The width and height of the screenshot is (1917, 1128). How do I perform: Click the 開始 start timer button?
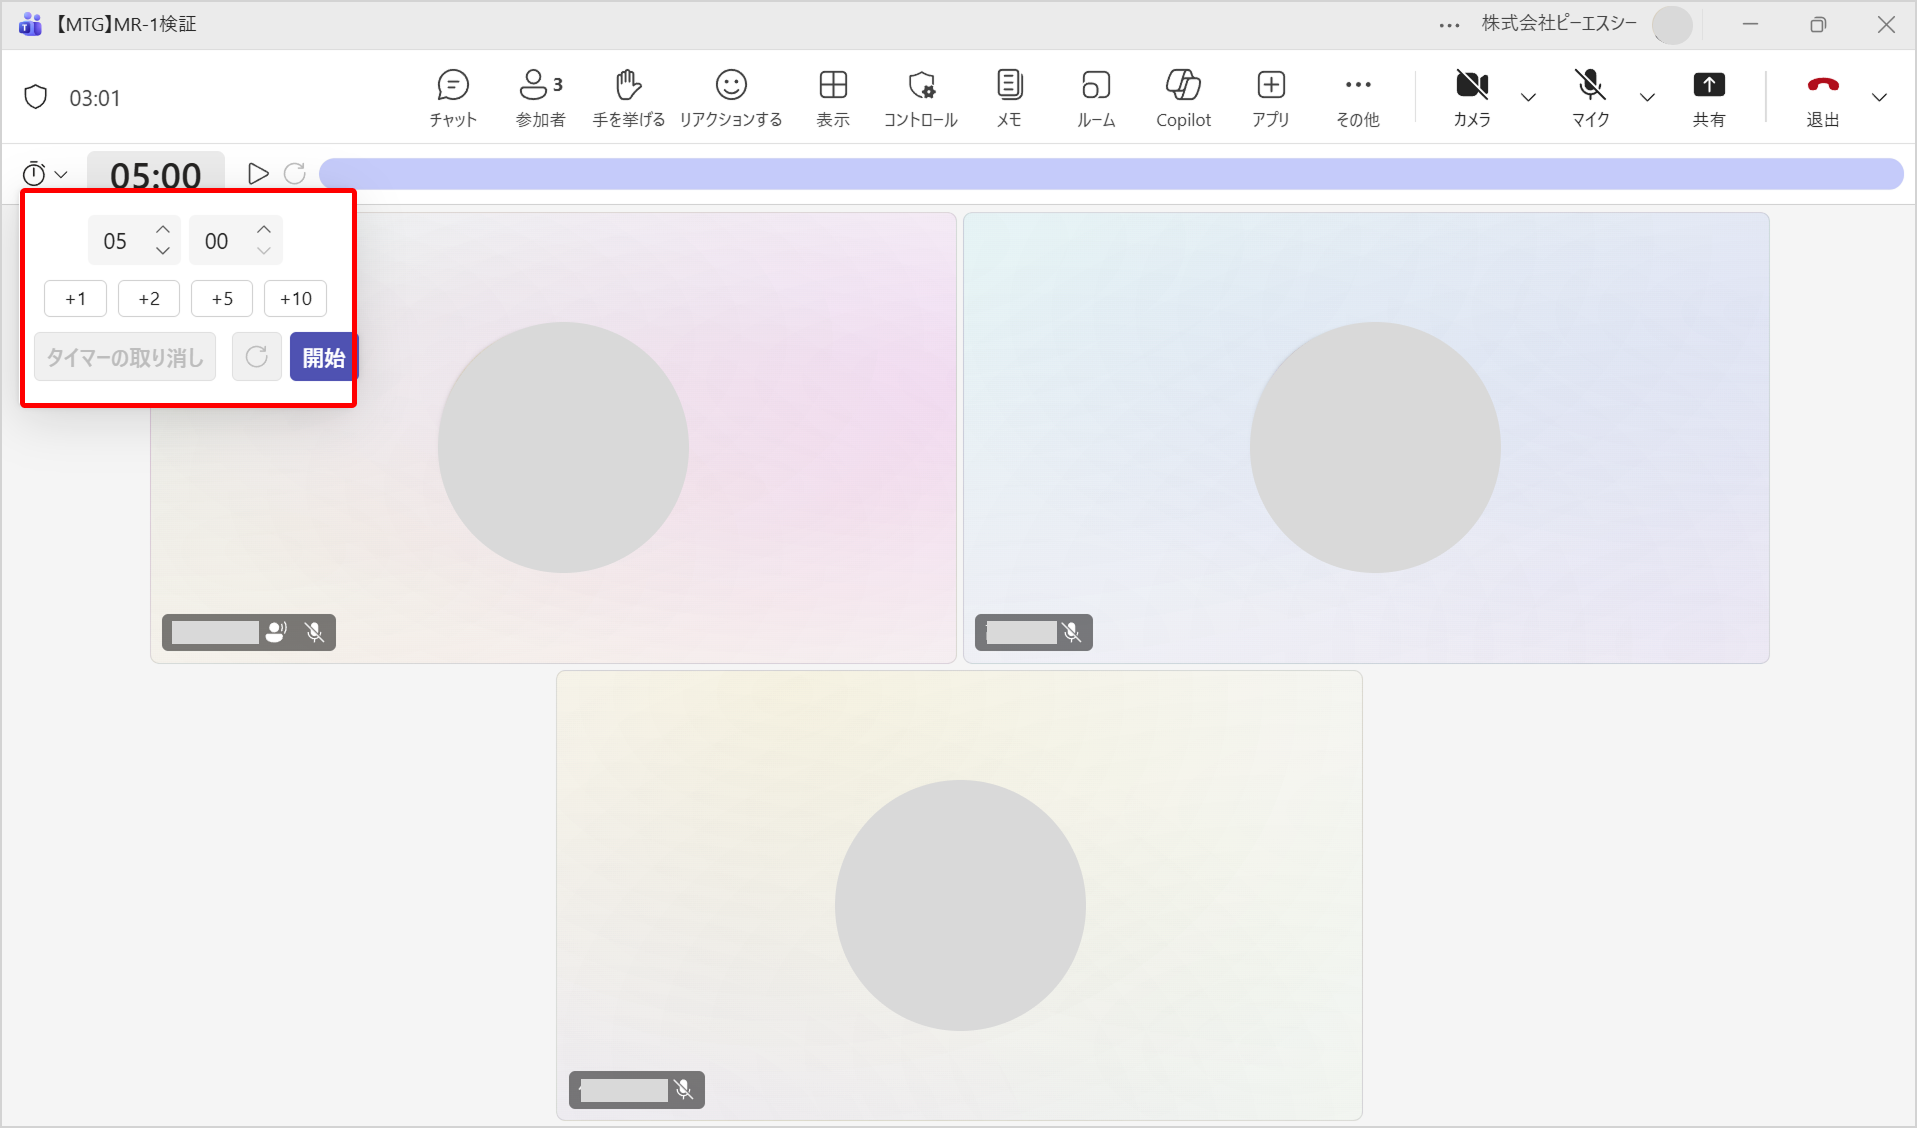322,357
